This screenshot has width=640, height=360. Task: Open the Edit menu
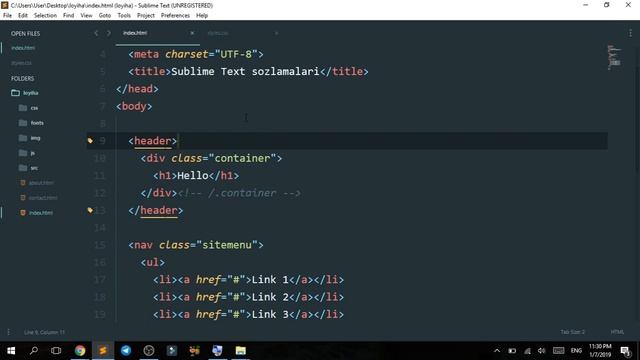pos(23,16)
